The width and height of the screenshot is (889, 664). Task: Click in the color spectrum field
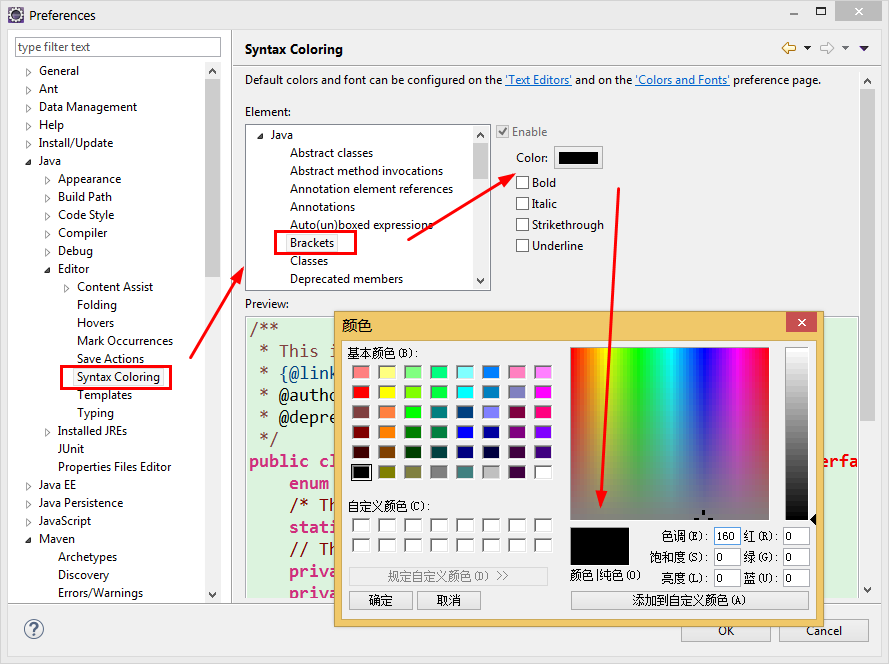coord(670,433)
